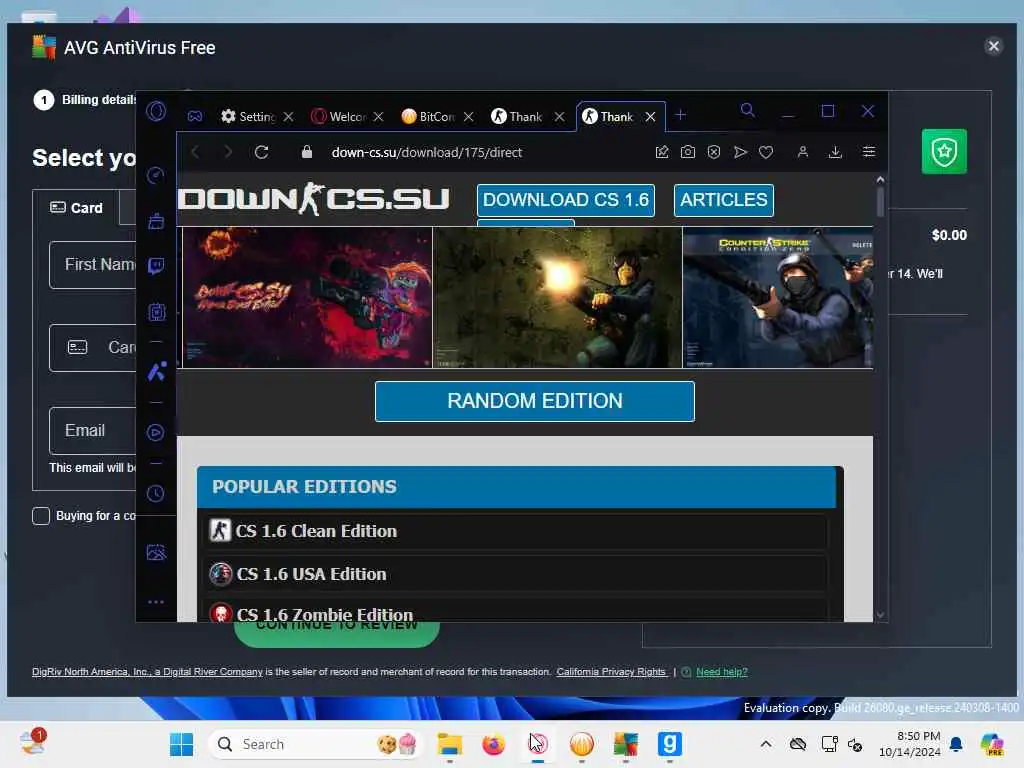1024x768 pixels.
Task: Add page to bookmarks heart icon
Action: click(x=766, y=152)
